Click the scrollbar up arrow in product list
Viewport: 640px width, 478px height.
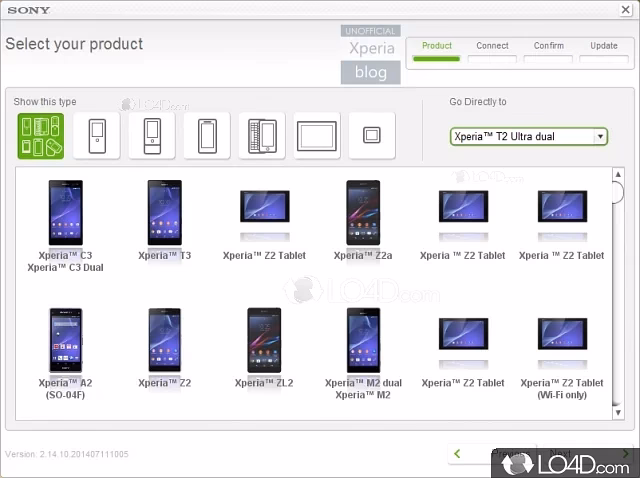coord(618,174)
